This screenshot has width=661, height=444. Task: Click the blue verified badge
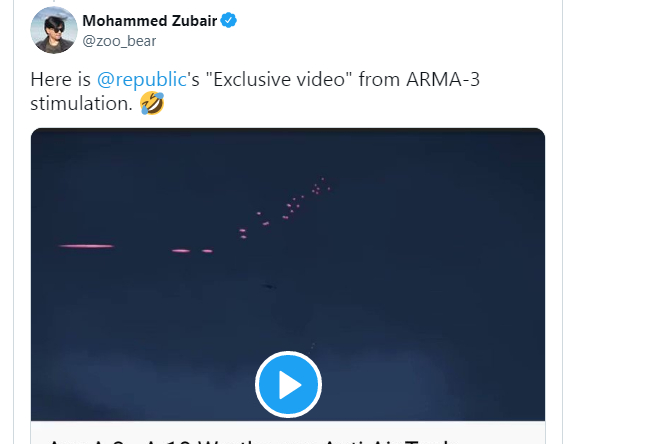229,21
